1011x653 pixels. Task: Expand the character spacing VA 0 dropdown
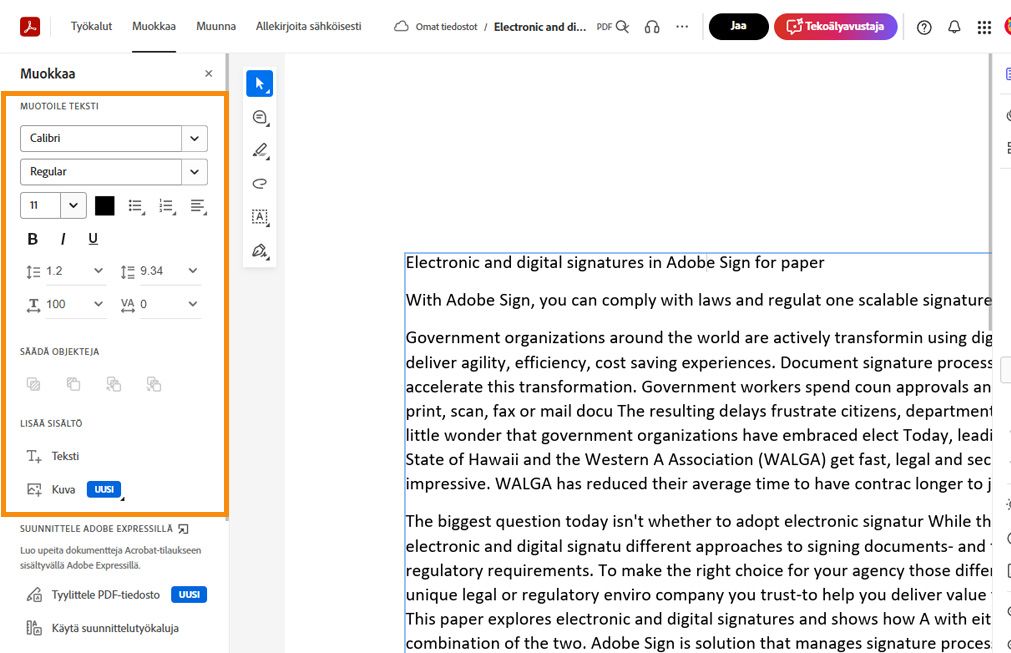192,304
